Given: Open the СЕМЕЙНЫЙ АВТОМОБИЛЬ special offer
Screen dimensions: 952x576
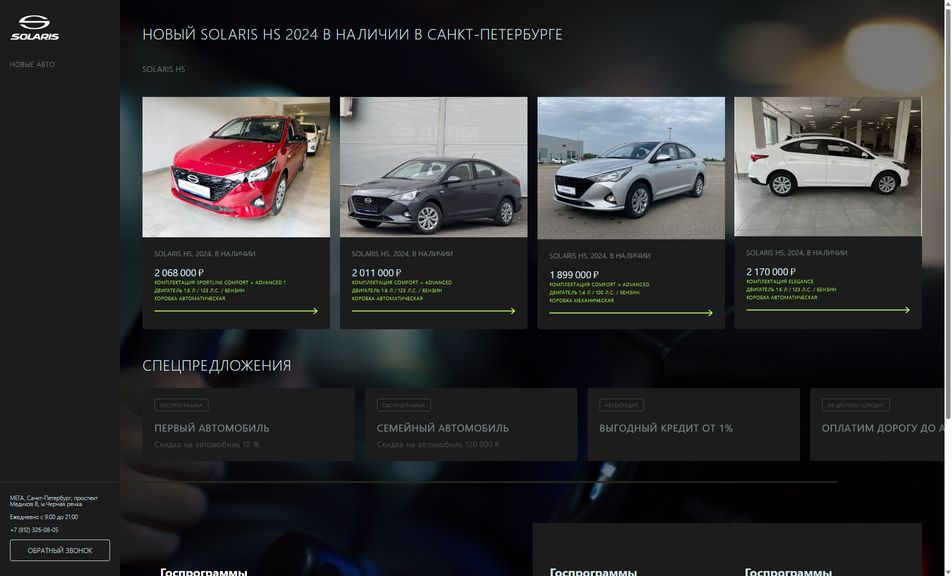Looking at the screenshot, I should point(471,424).
